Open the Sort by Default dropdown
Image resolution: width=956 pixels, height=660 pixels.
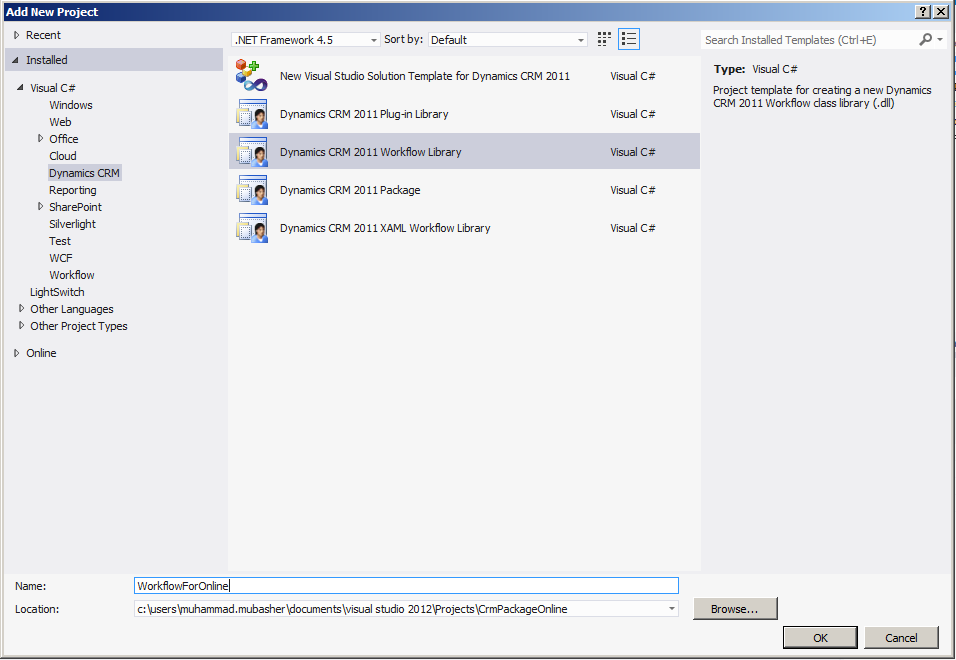(508, 40)
